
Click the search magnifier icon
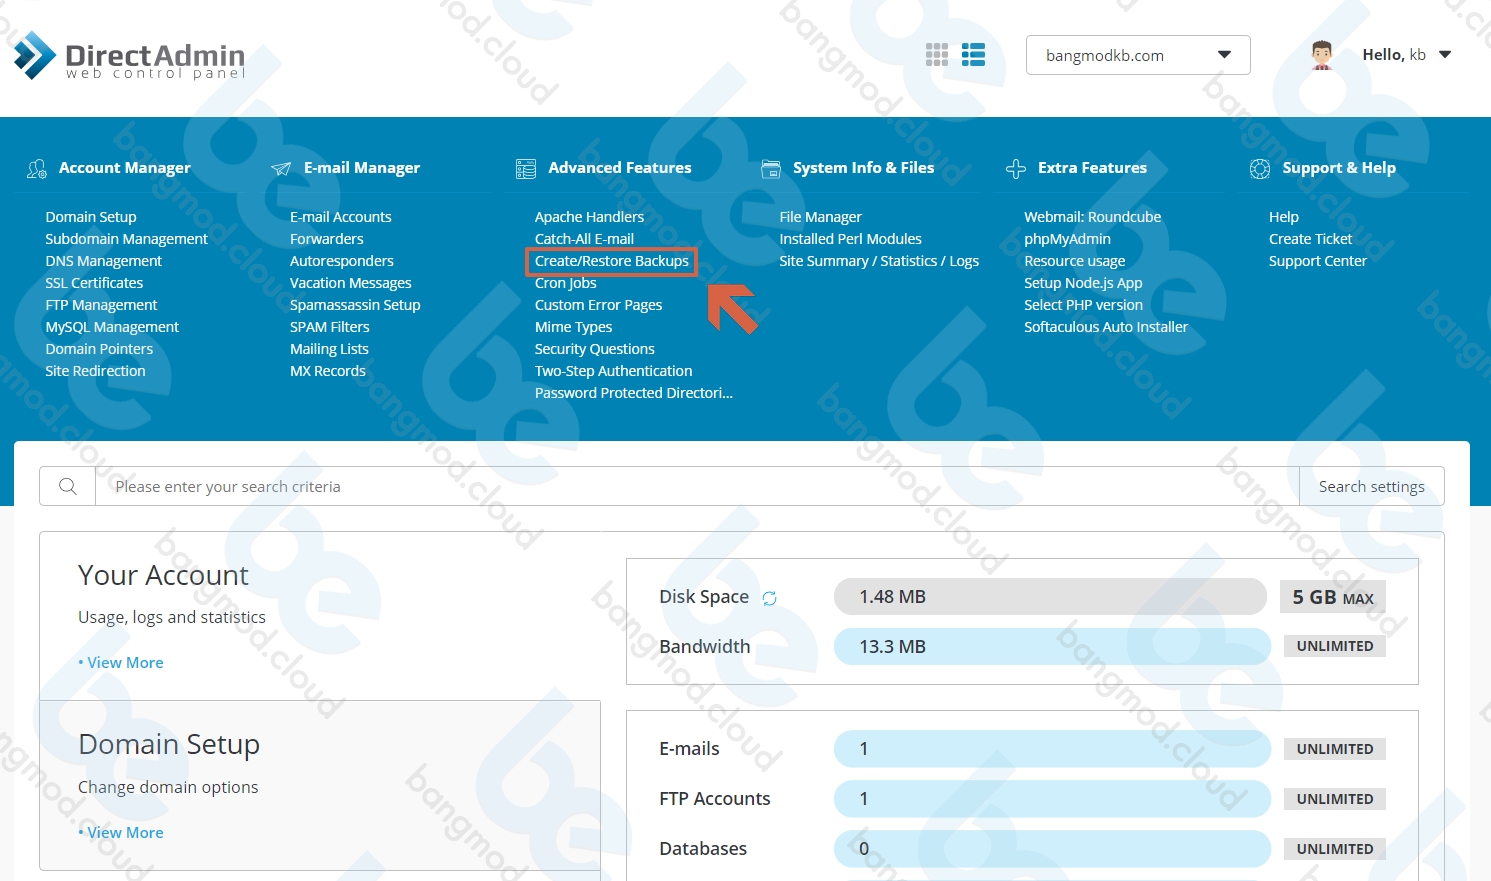point(68,487)
